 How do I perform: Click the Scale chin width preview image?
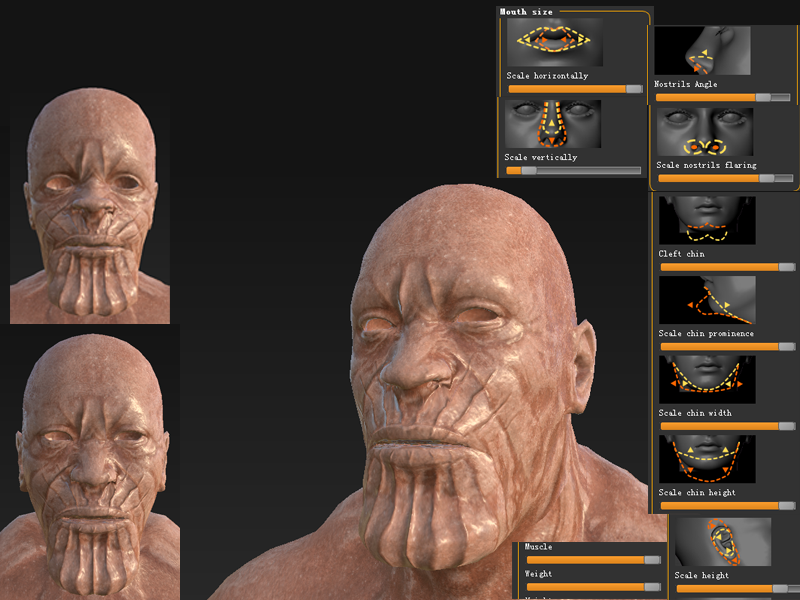(707, 380)
